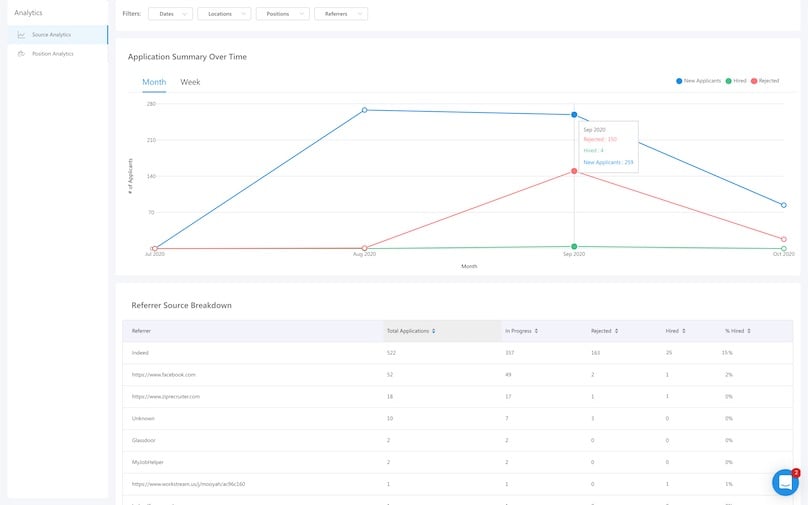Sort by % Hired column arrows
The image size is (808, 505).
[x=749, y=330]
